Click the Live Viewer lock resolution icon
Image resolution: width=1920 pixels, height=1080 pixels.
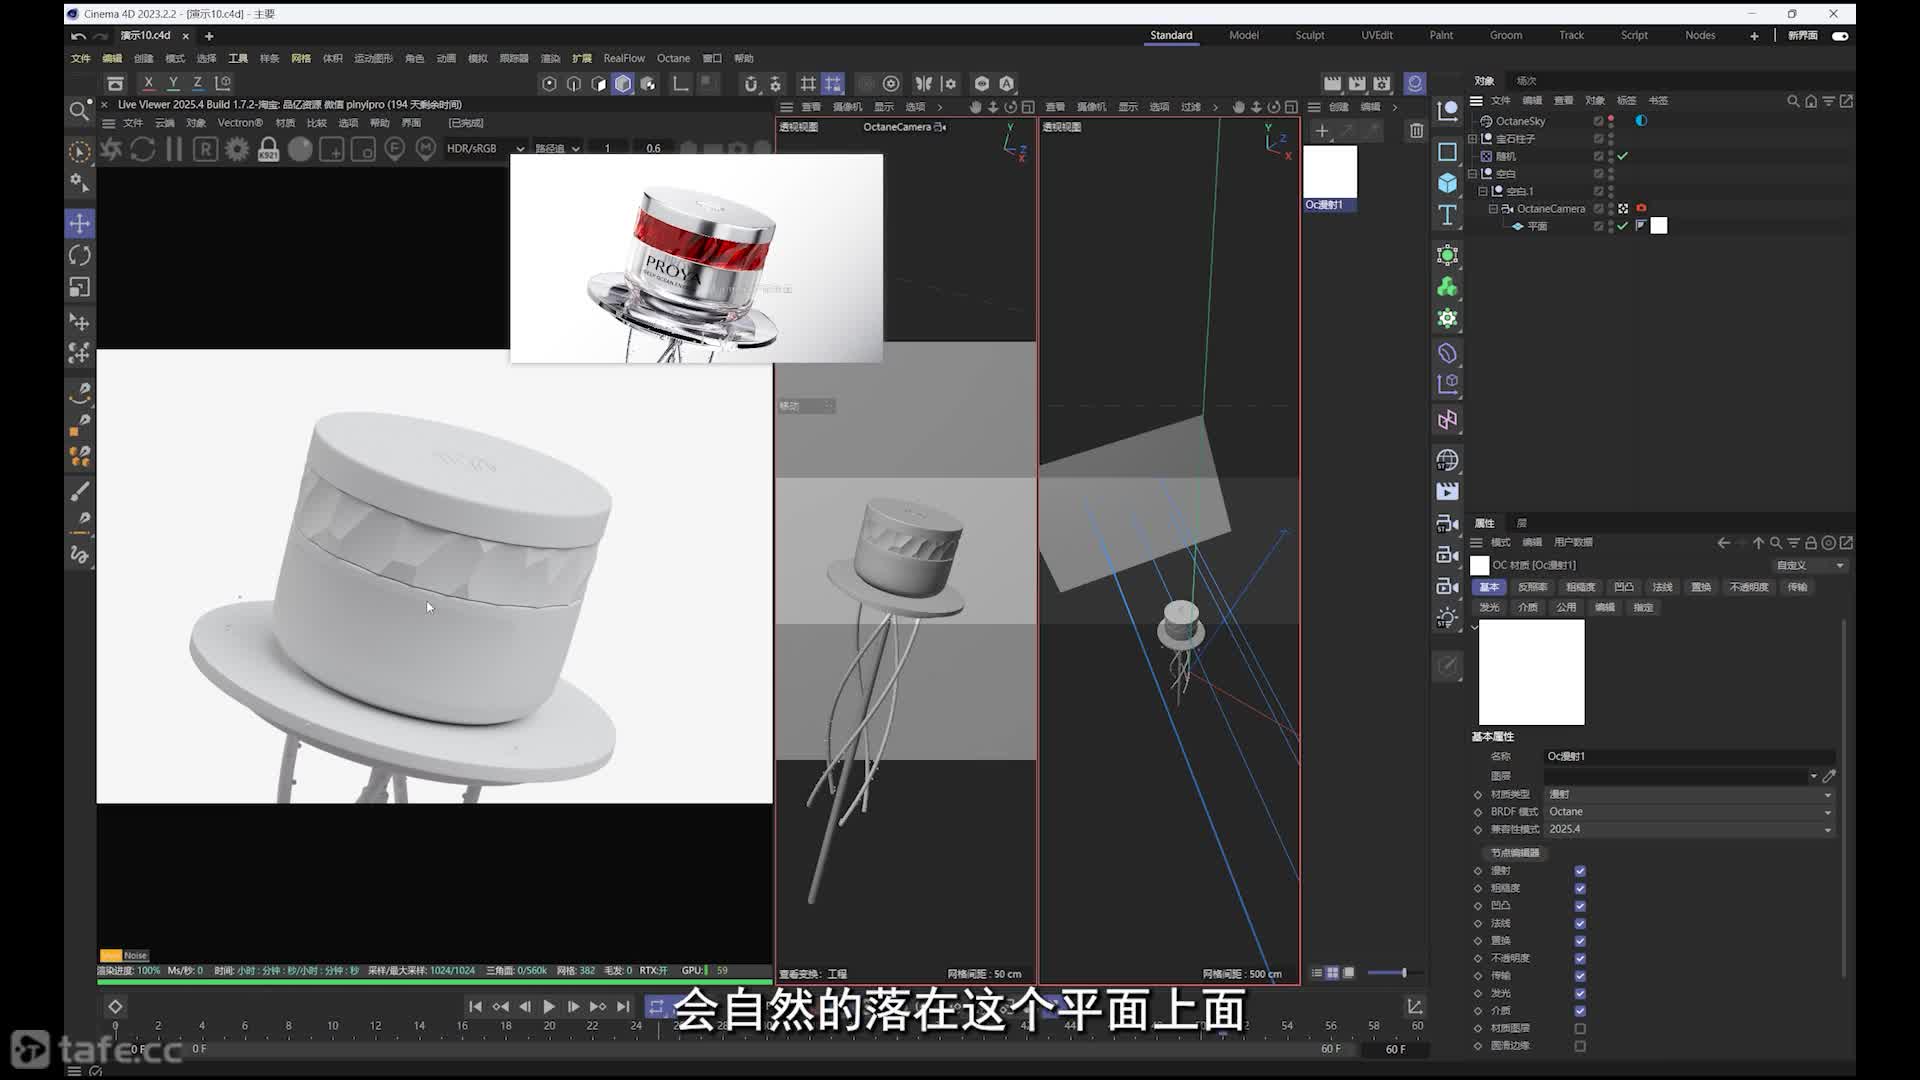pyautogui.click(x=268, y=149)
